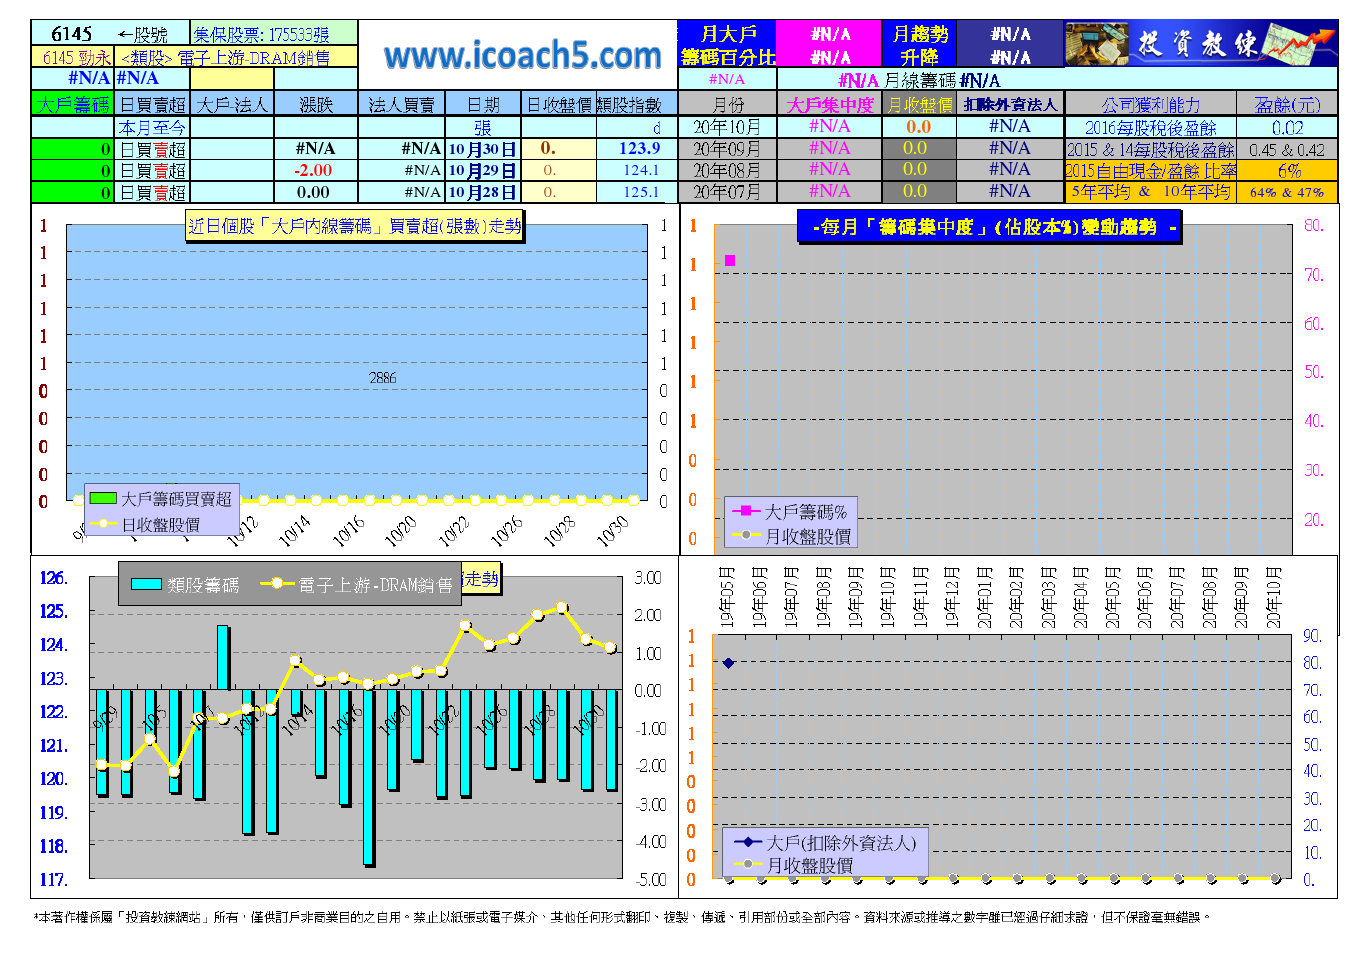Click the 月趨勢升降 header cell
Image resolution: width=1366 pixels, height=967 pixels.
point(918,45)
